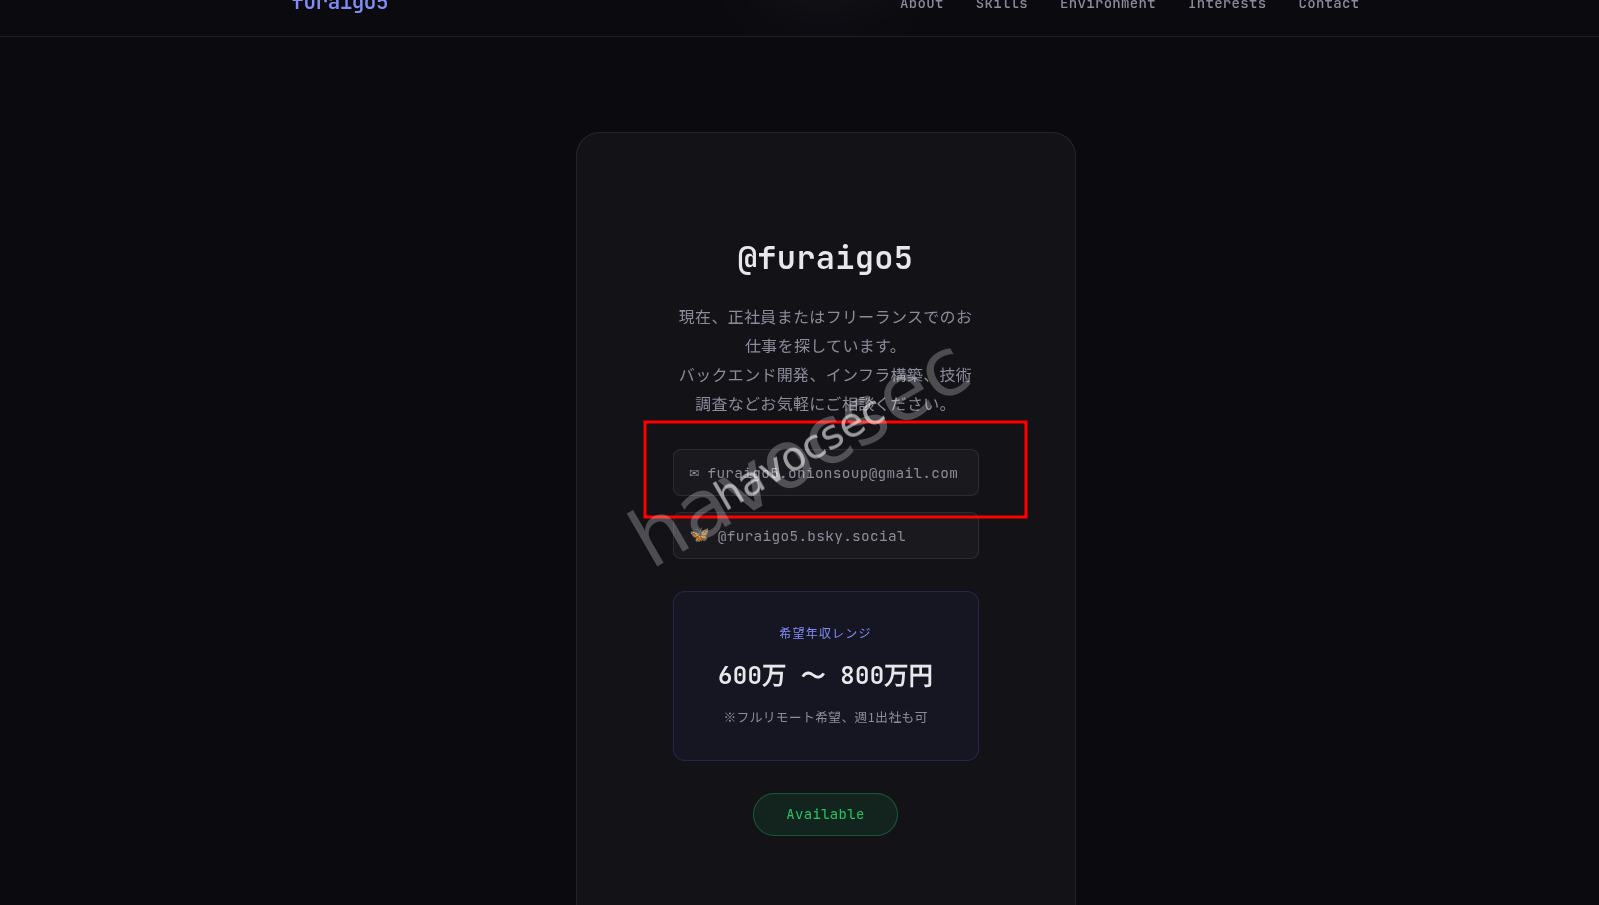Image resolution: width=1599 pixels, height=905 pixels.
Task: Click the green Available status badge
Action: [825, 814]
